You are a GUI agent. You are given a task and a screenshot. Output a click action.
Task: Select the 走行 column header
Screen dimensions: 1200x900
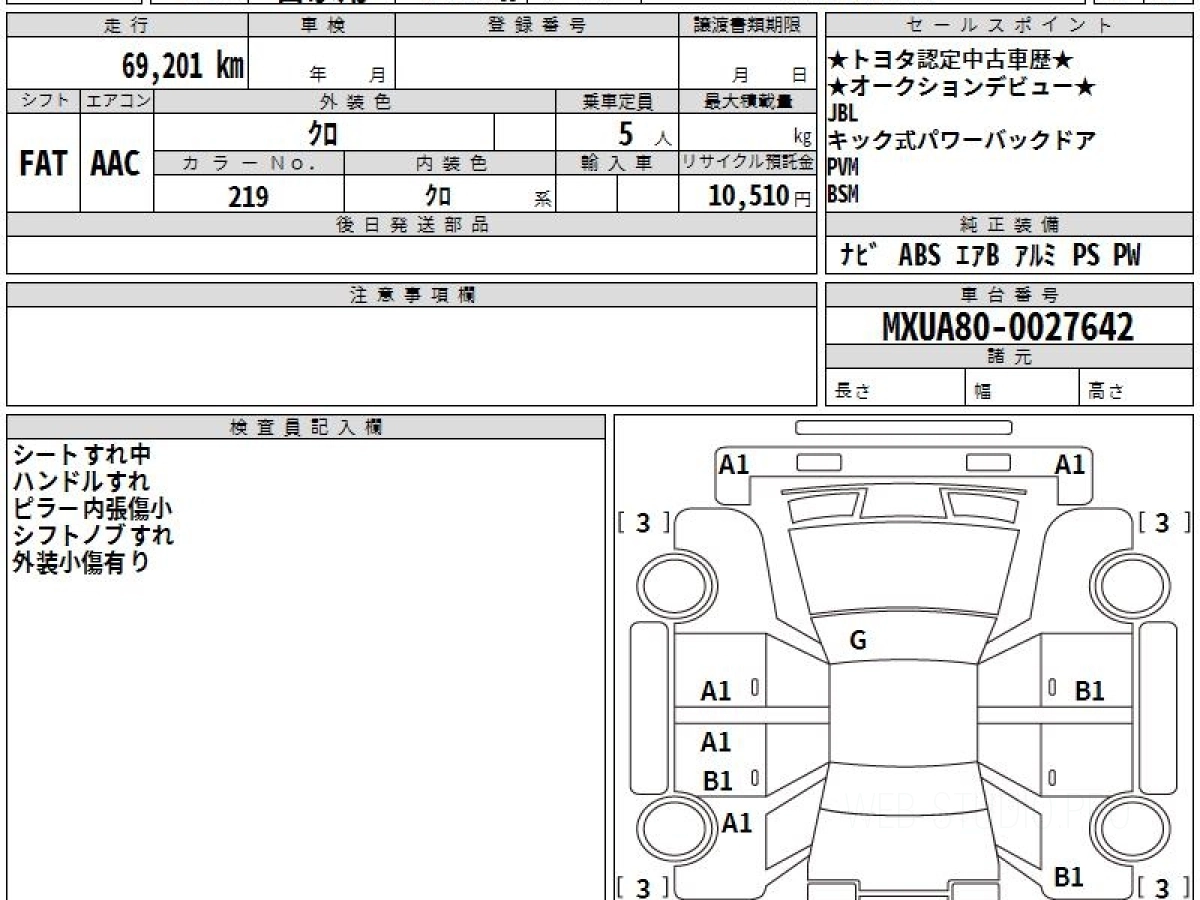(x=127, y=26)
